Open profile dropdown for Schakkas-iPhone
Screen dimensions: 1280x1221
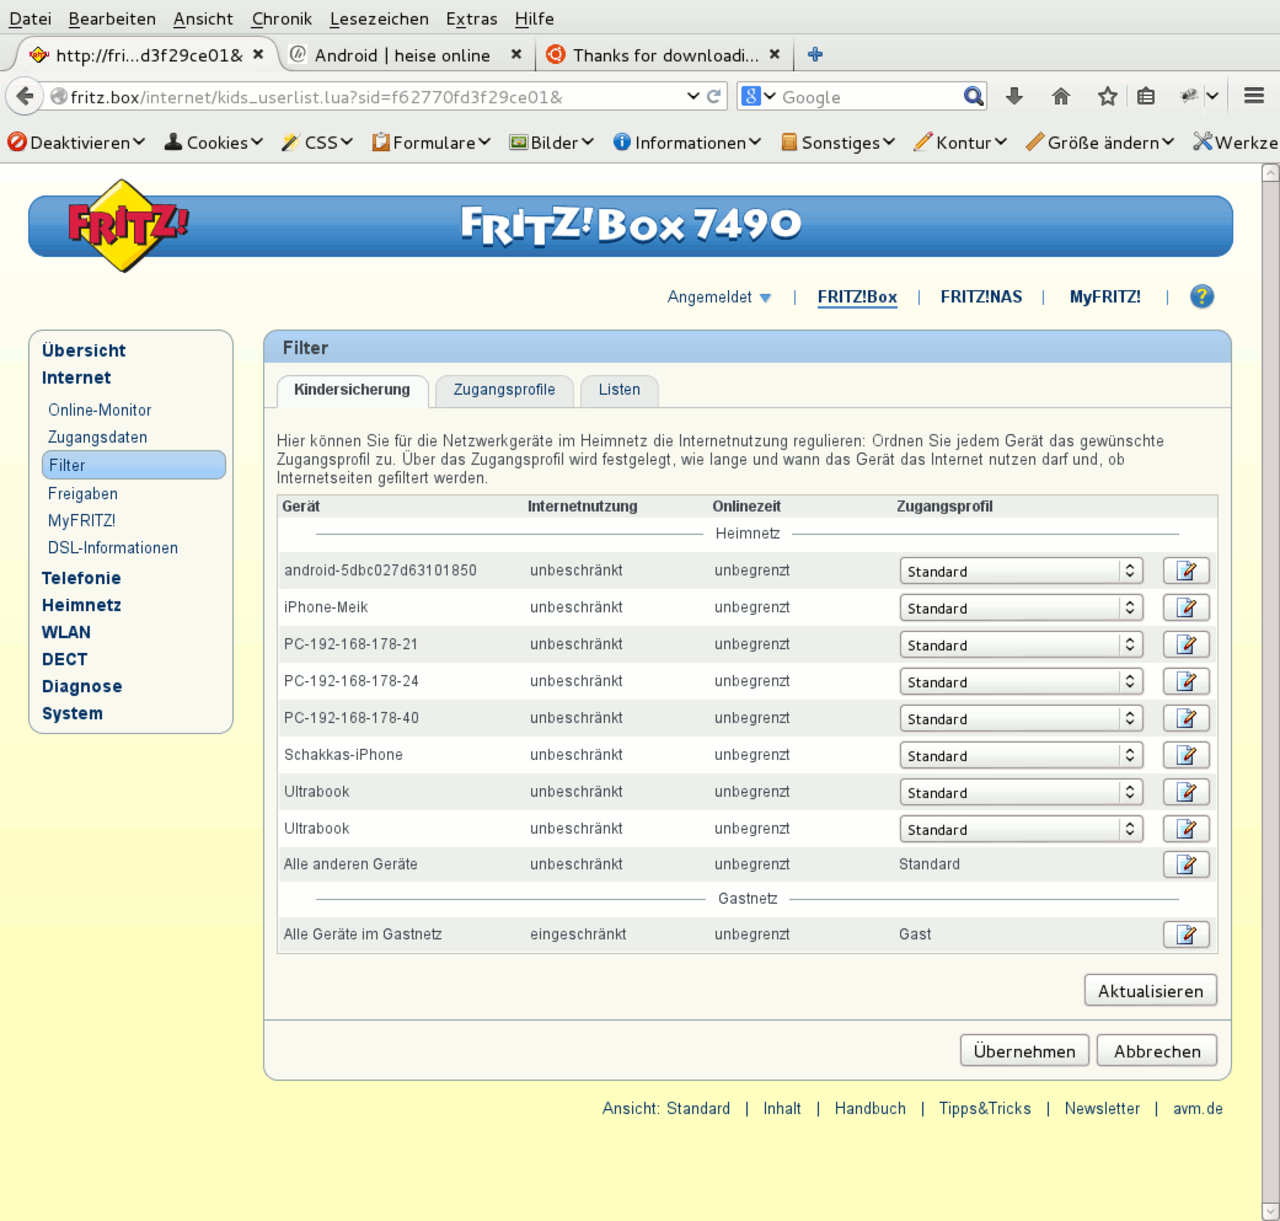(x=1021, y=756)
